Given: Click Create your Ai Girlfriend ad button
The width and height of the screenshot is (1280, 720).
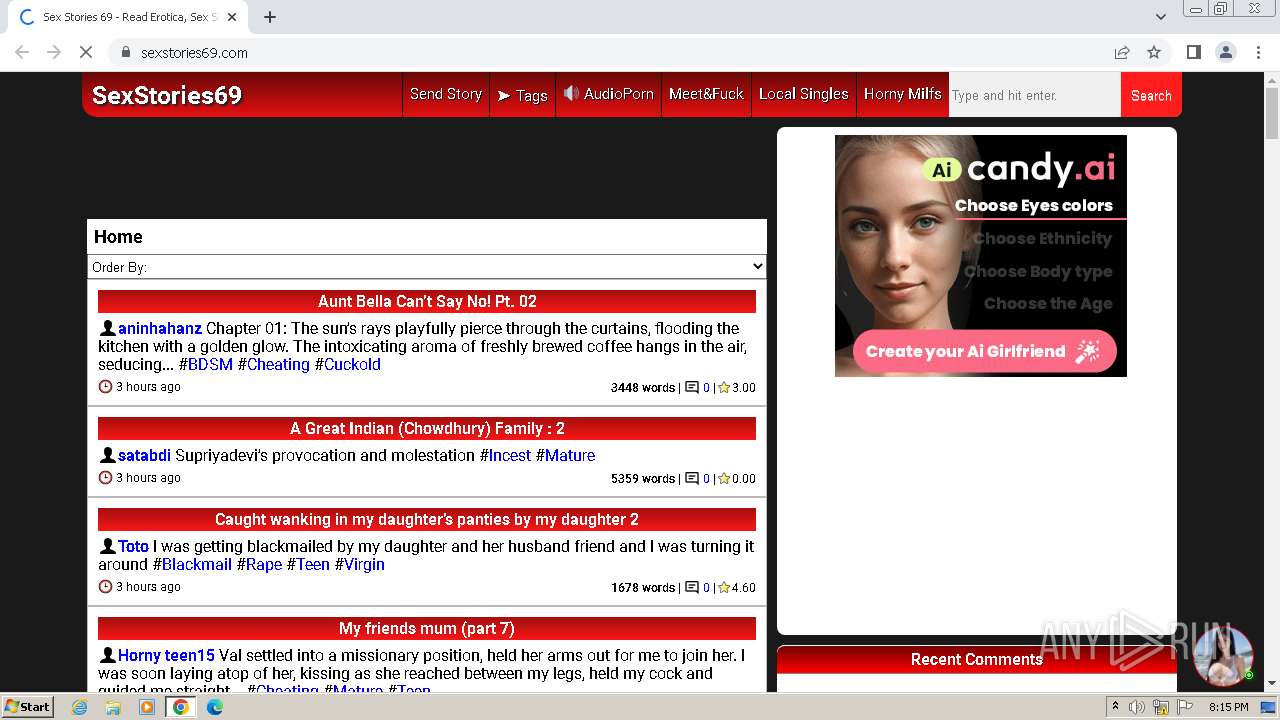Looking at the screenshot, I should click(984, 352).
